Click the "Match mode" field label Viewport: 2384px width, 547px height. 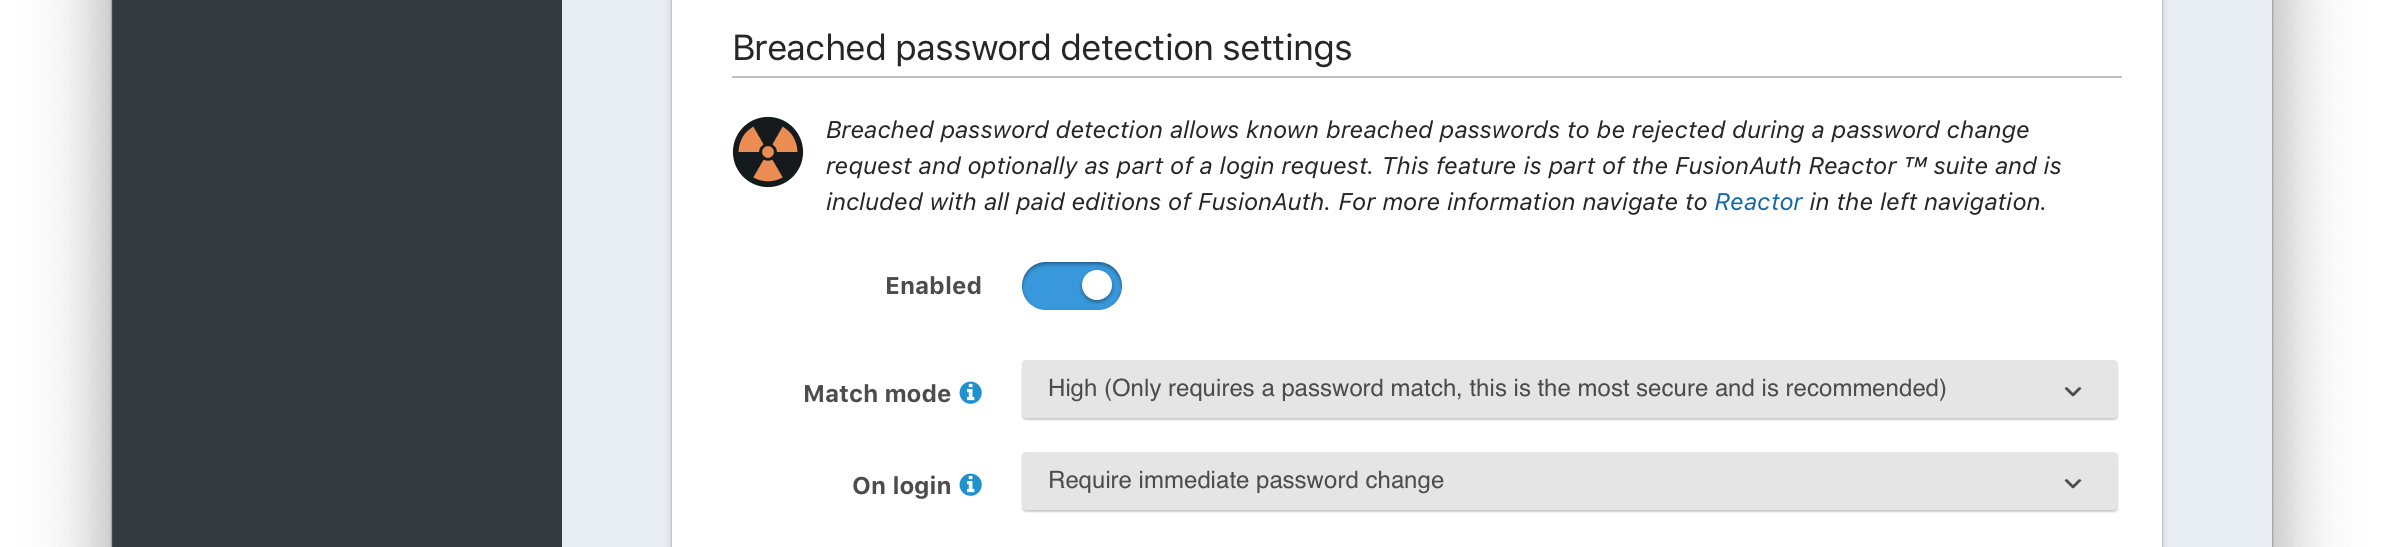(876, 394)
